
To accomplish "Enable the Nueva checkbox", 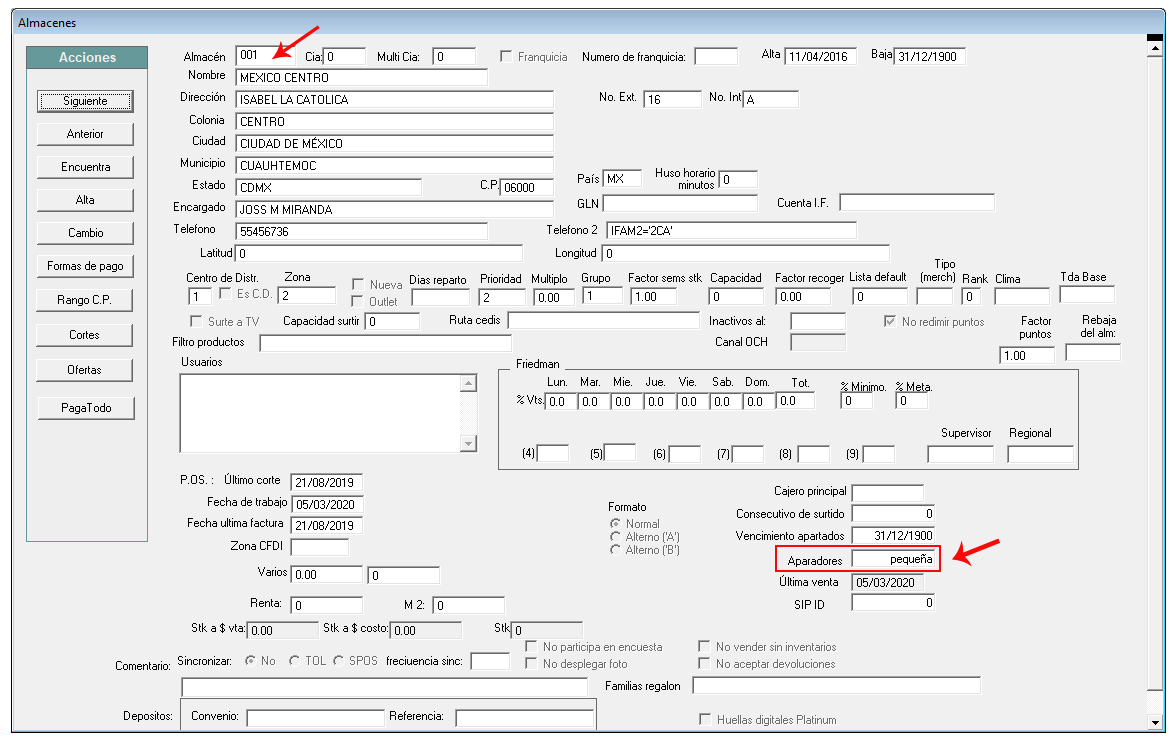I will point(358,284).
